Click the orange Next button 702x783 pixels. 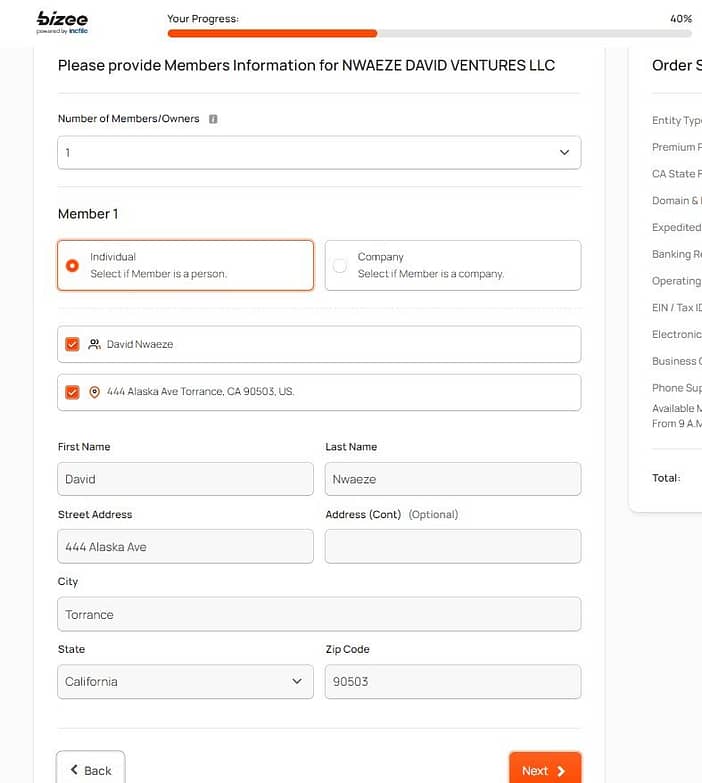point(545,770)
